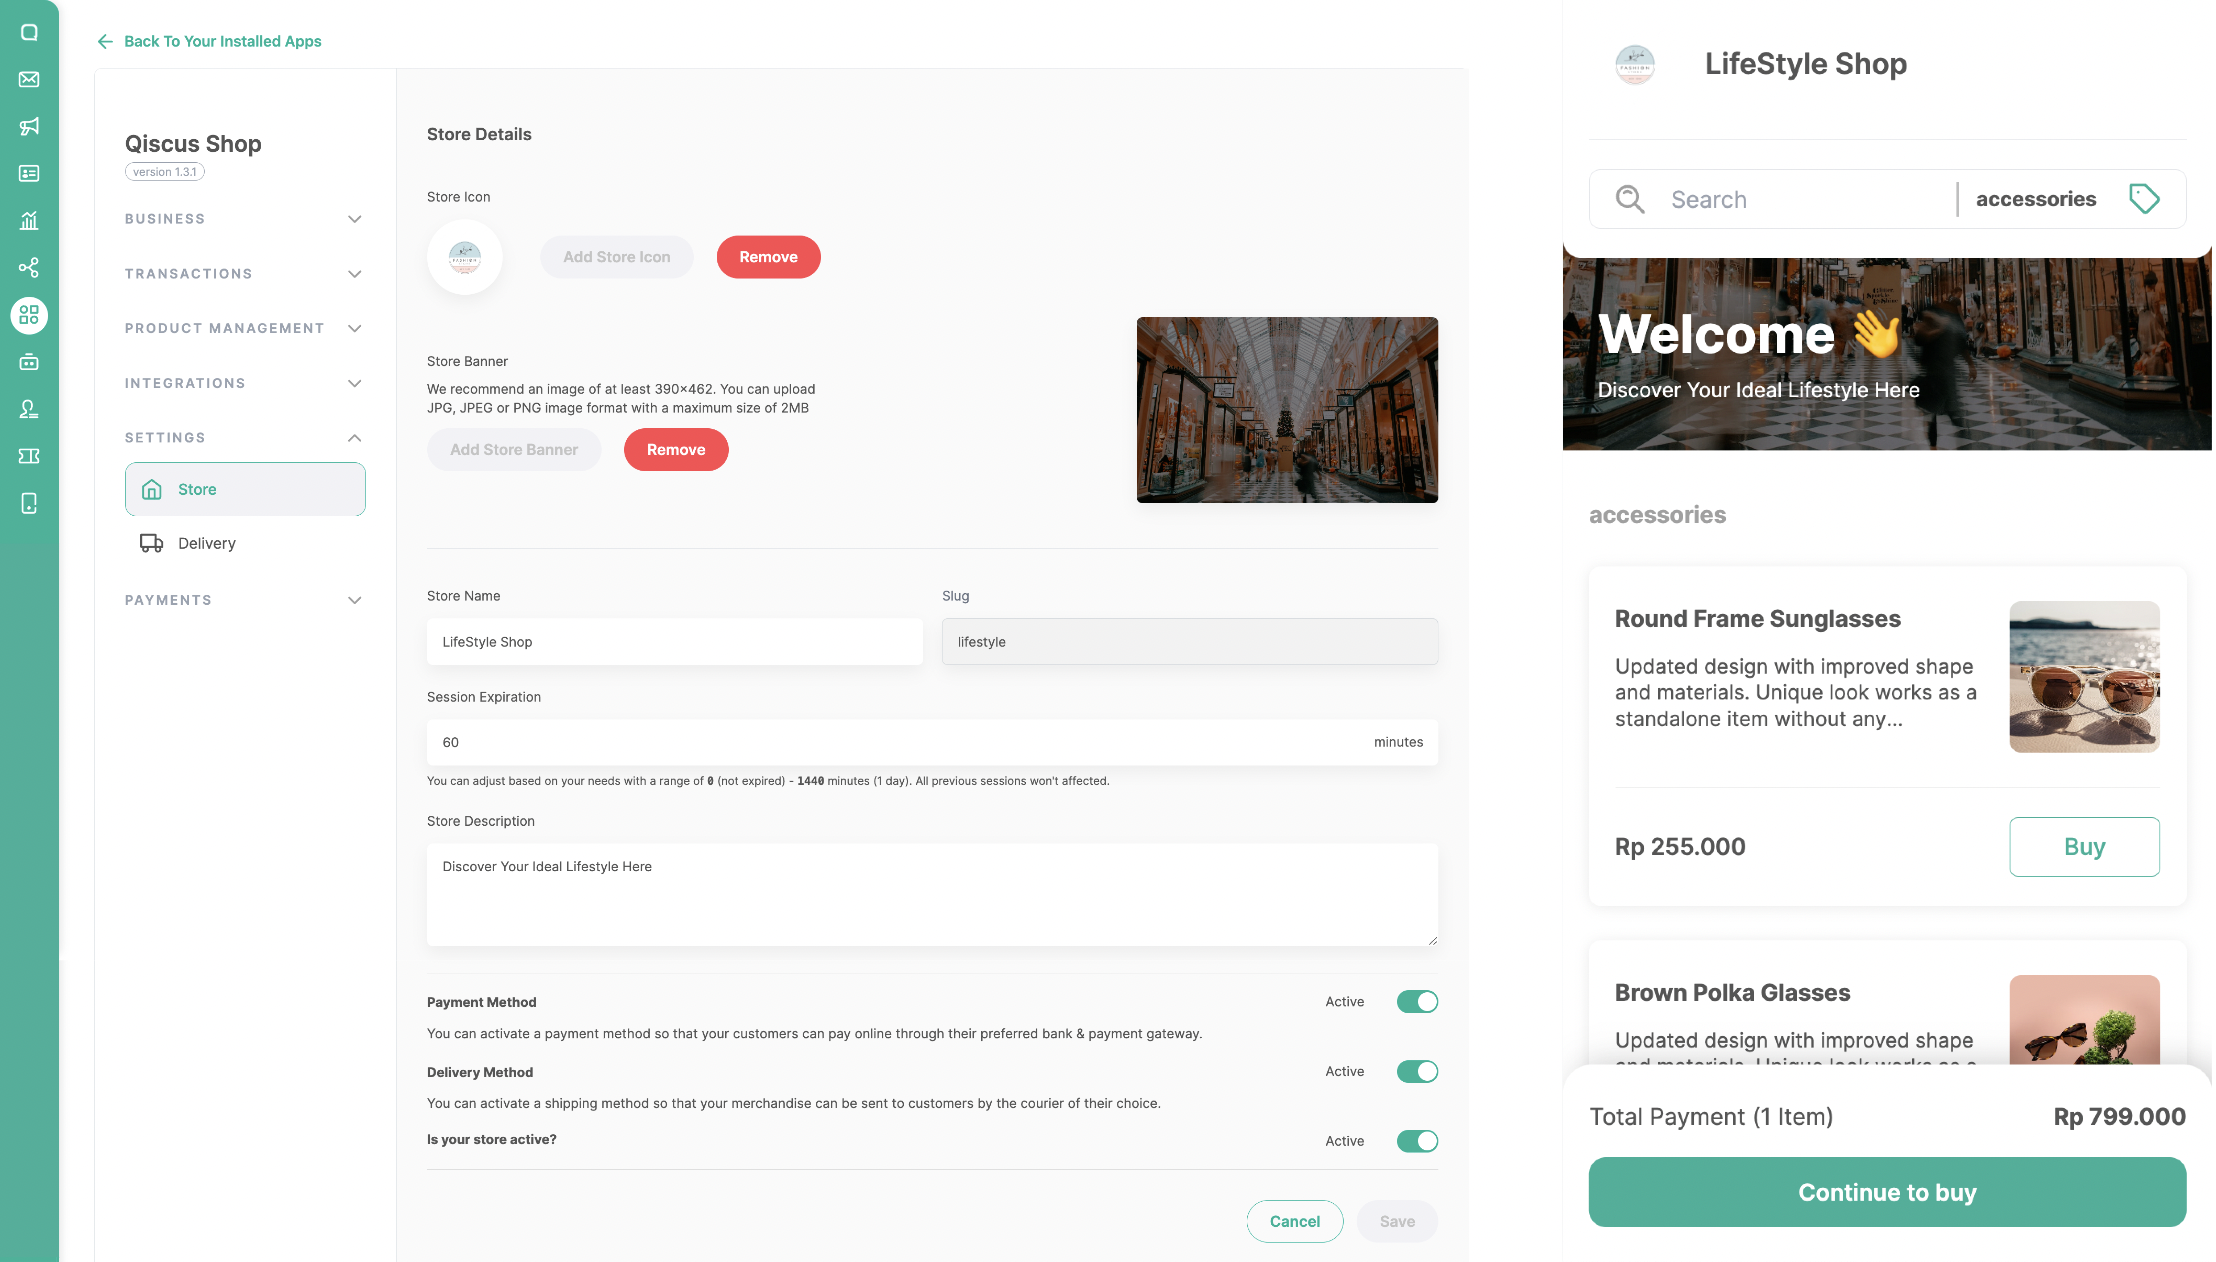Screen dimensions: 2216x1262
Task: Open the broadcast megaphone icon
Action: (29, 126)
